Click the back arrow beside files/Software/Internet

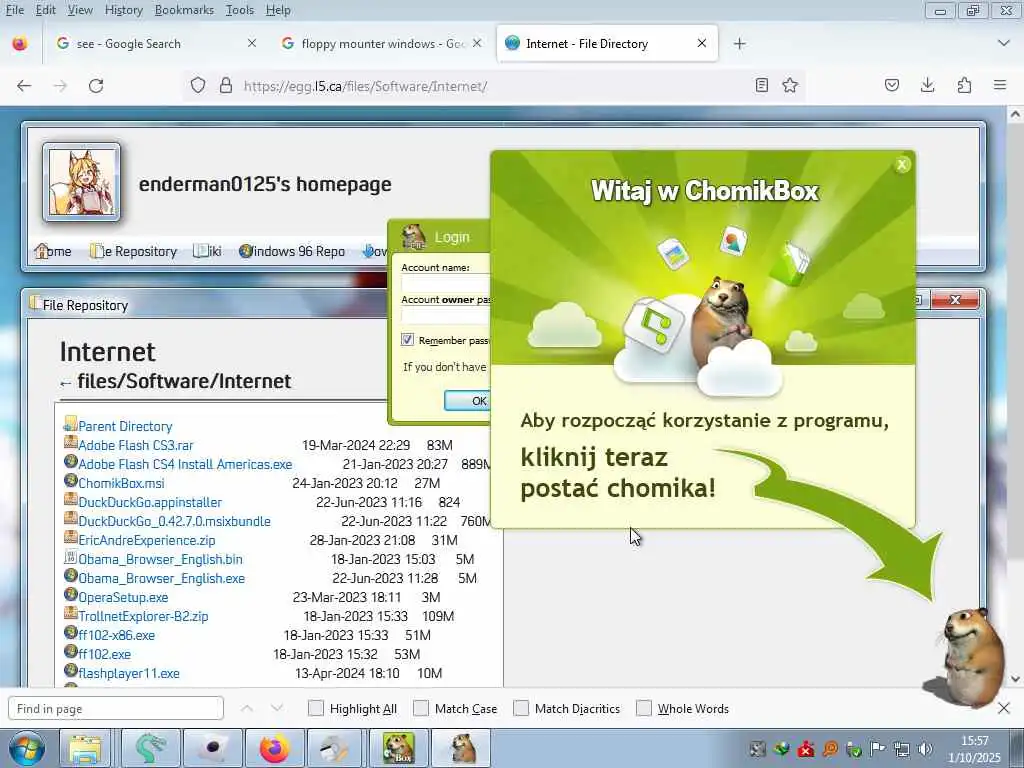[65, 383]
